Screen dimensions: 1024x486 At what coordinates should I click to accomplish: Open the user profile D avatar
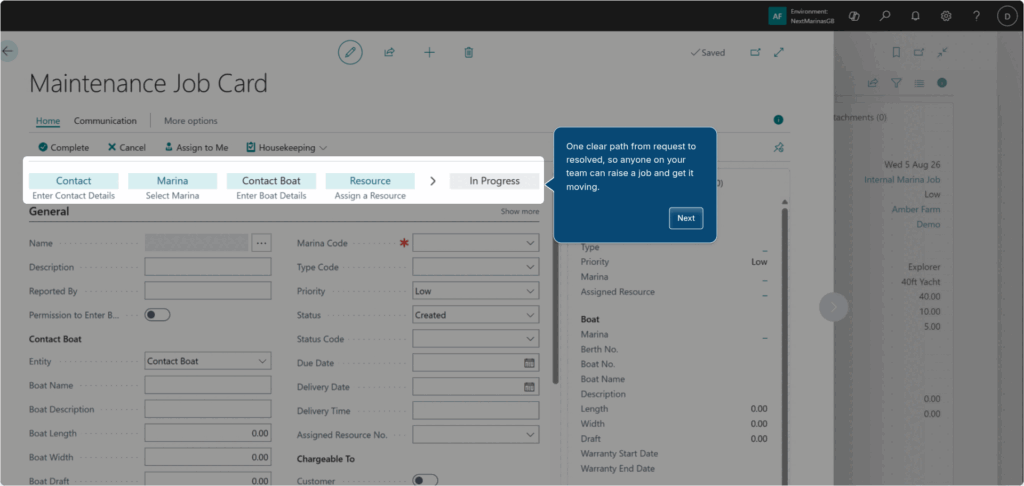[1007, 16]
